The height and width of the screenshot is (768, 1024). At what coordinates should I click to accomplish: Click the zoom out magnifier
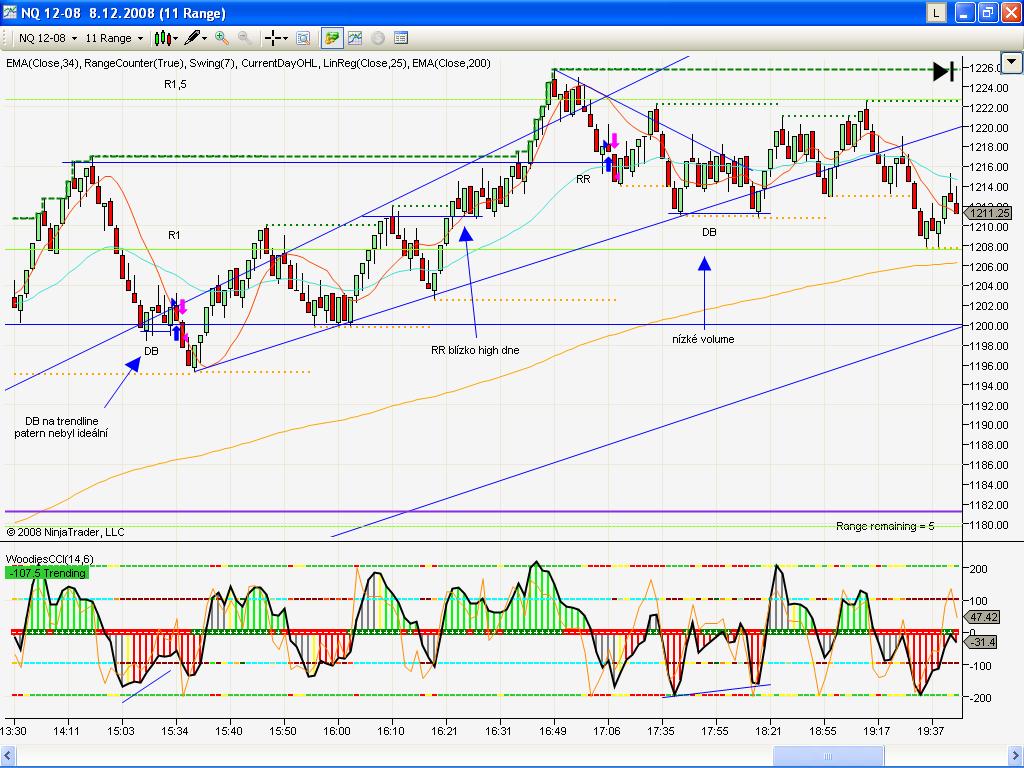click(244, 38)
